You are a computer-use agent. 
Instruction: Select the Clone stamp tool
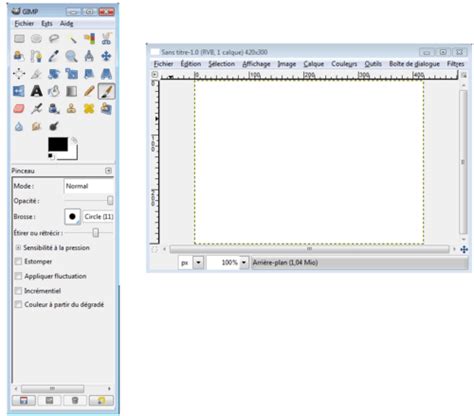point(72,108)
